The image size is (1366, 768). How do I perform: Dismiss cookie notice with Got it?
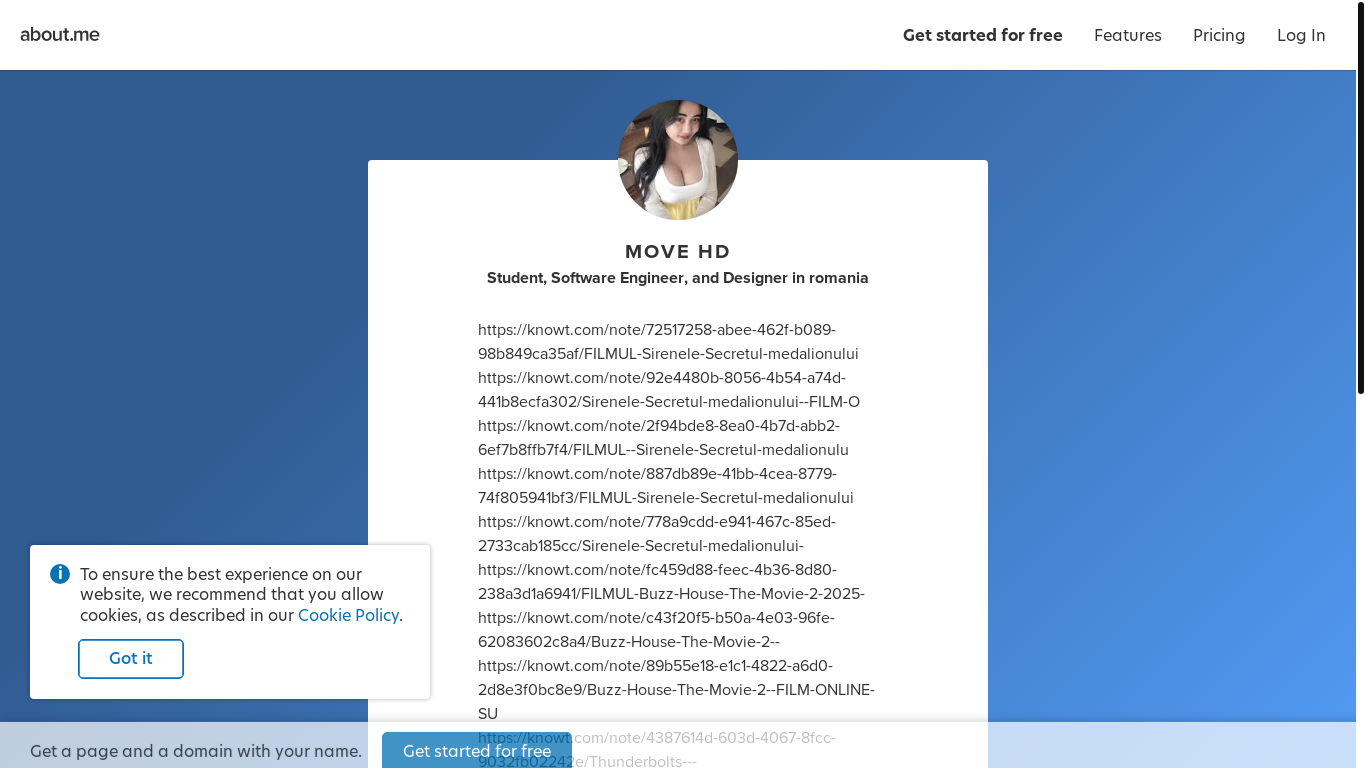(x=131, y=659)
